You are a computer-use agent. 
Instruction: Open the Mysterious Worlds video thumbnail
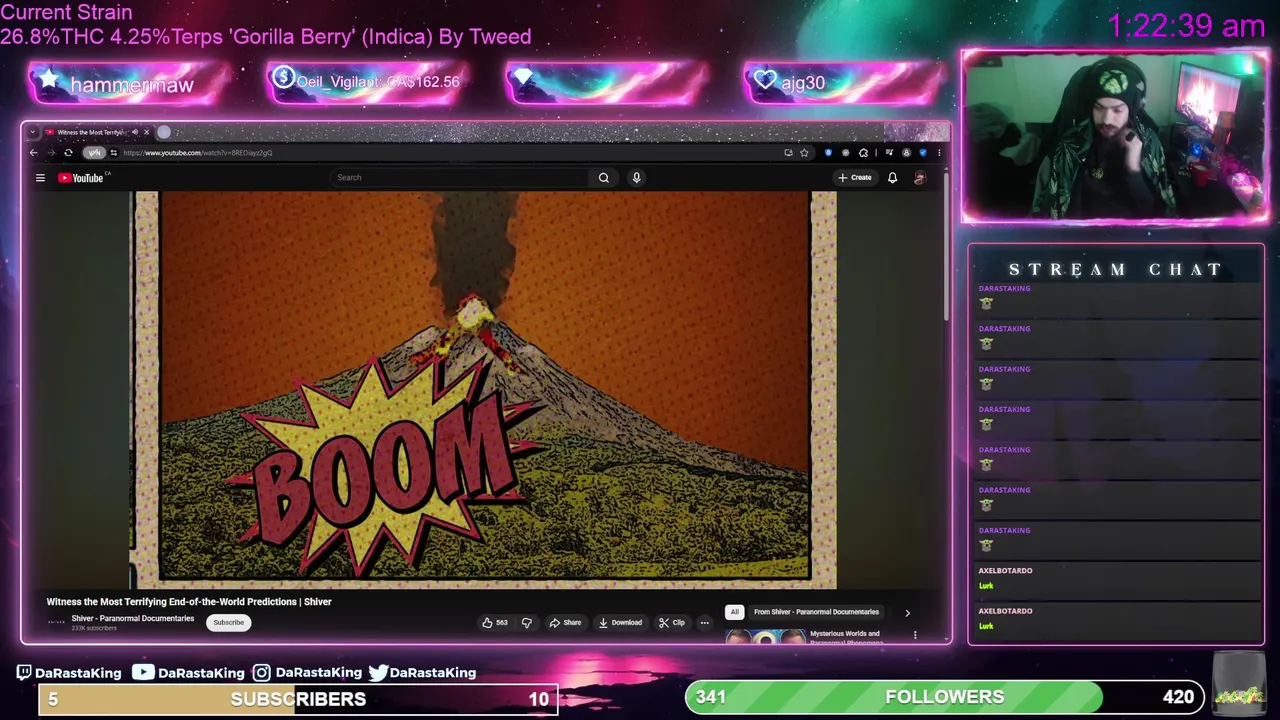[766, 637]
